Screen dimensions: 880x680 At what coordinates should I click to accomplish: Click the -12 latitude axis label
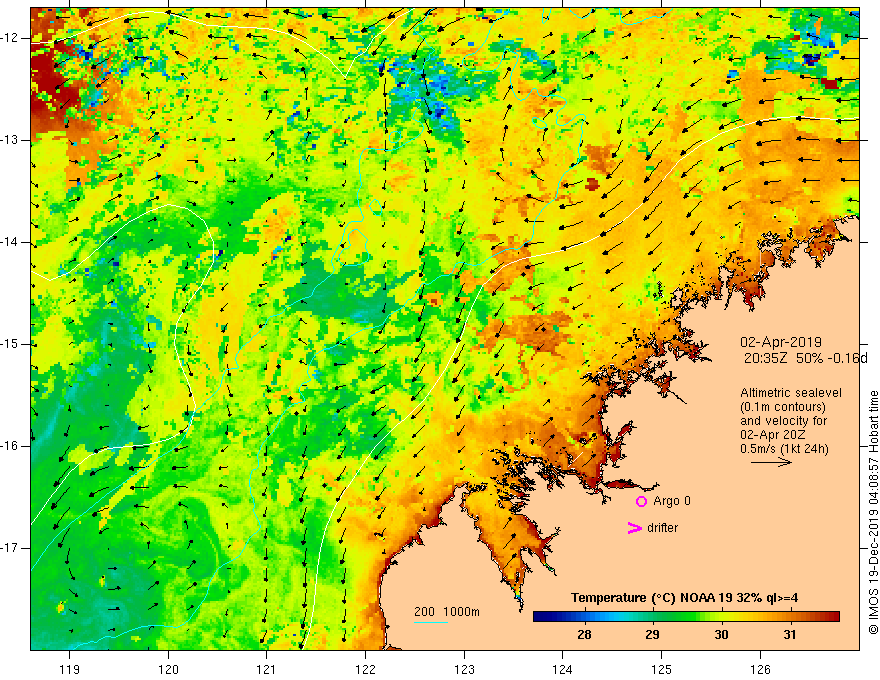[11, 38]
